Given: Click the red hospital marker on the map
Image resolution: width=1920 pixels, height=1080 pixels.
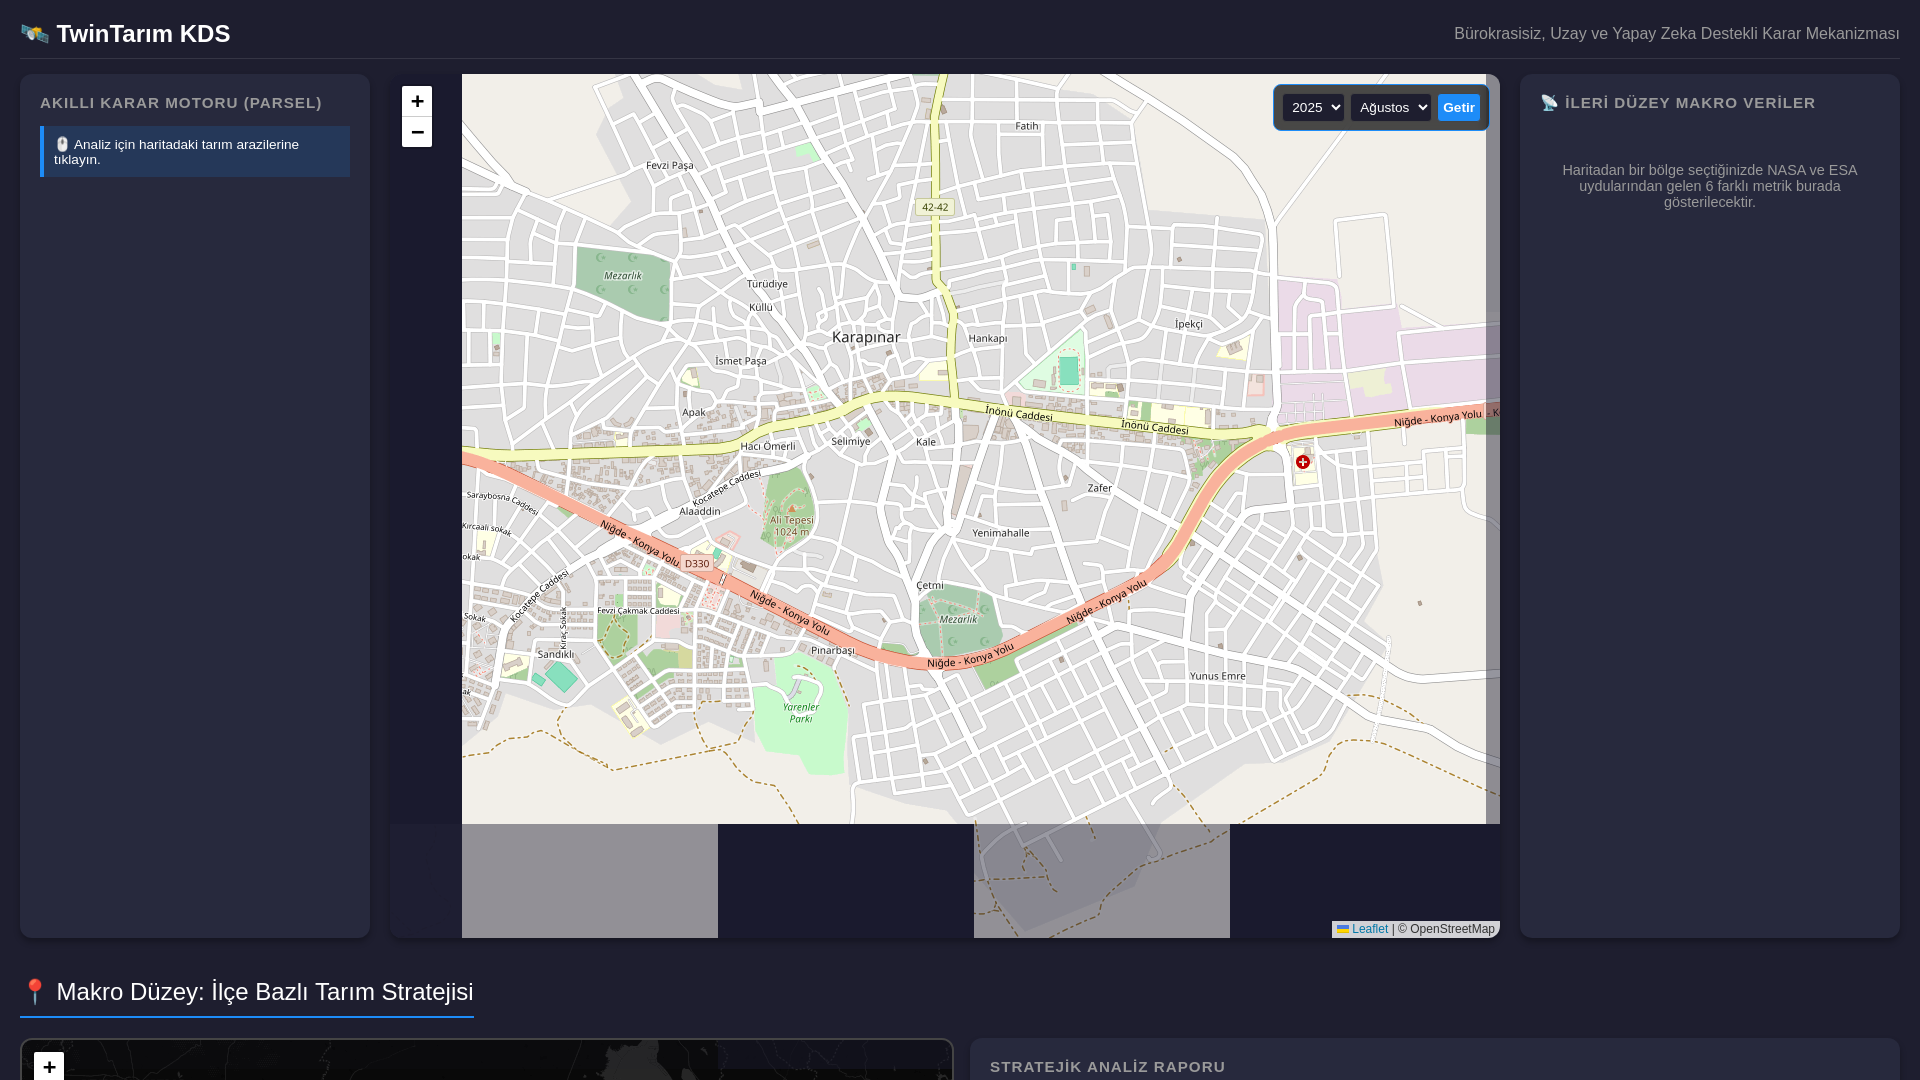Looking at the screenshot, I should pos(1303,462).
